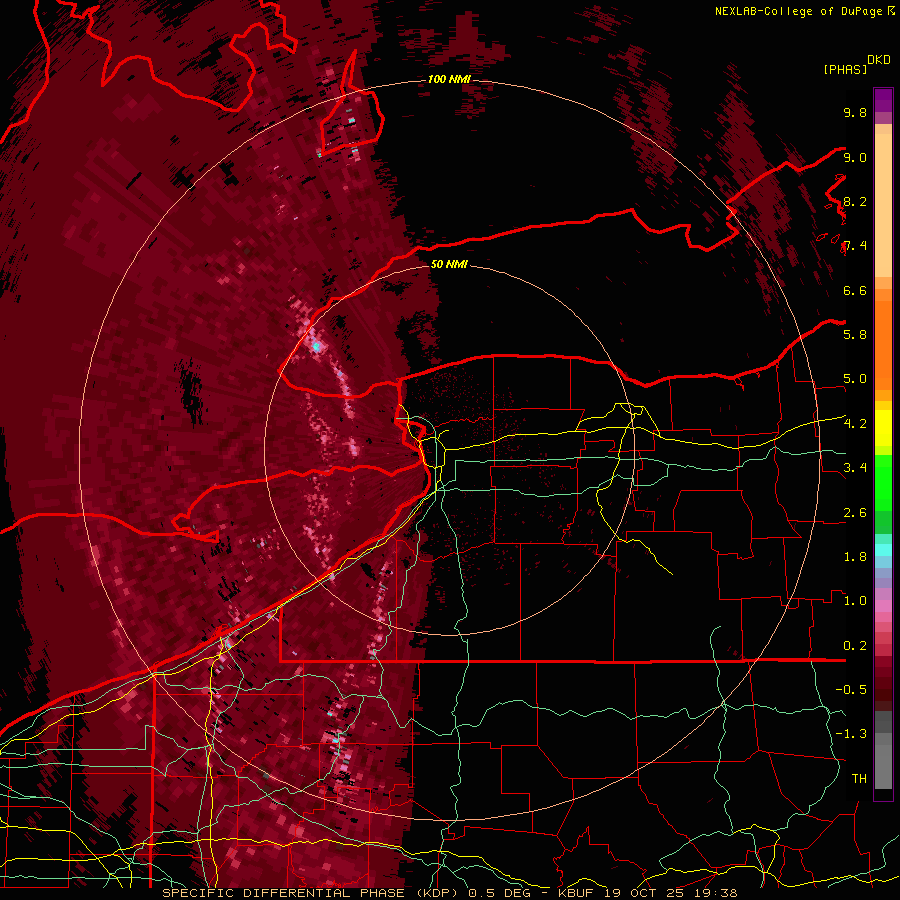Click the 9.0 scale value

pos(855,157)
